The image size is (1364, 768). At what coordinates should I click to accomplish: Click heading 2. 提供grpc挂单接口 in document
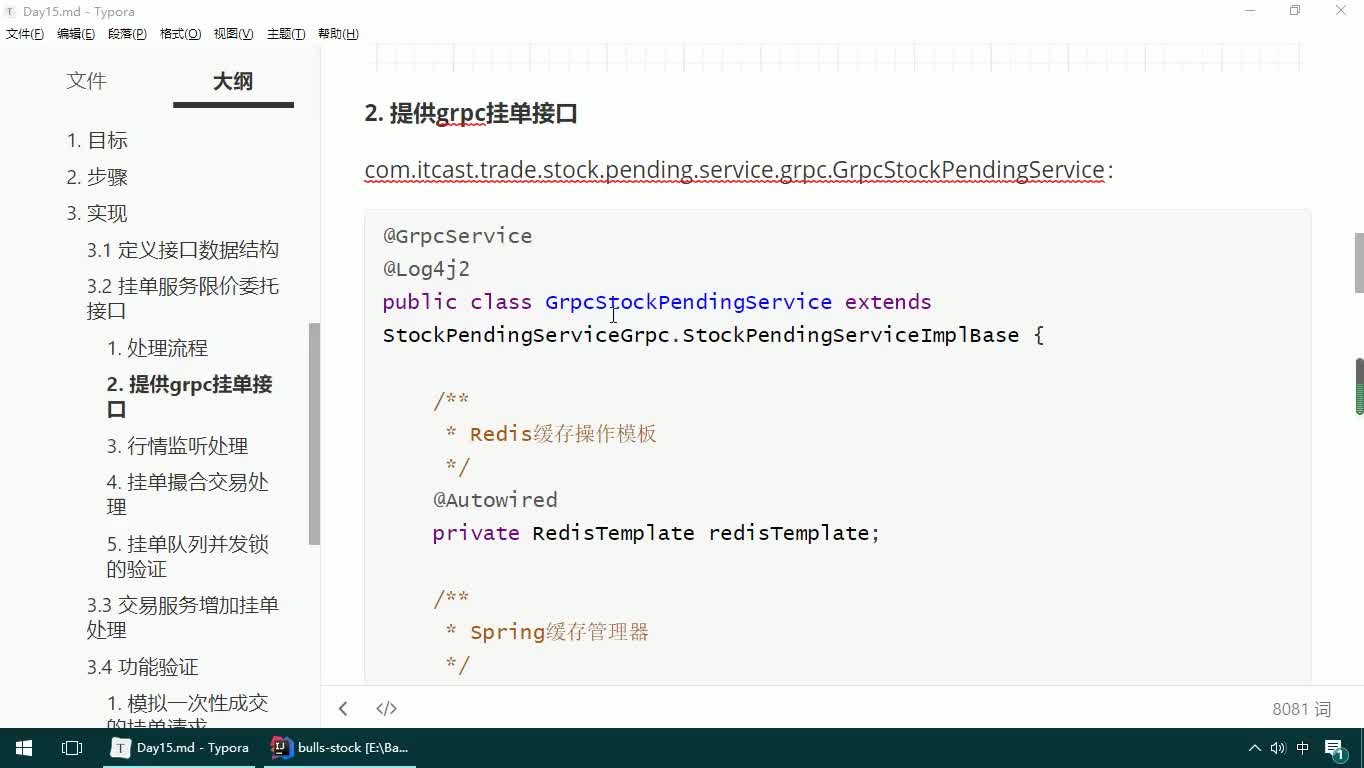pyautogui.click(x=471, y=114)
